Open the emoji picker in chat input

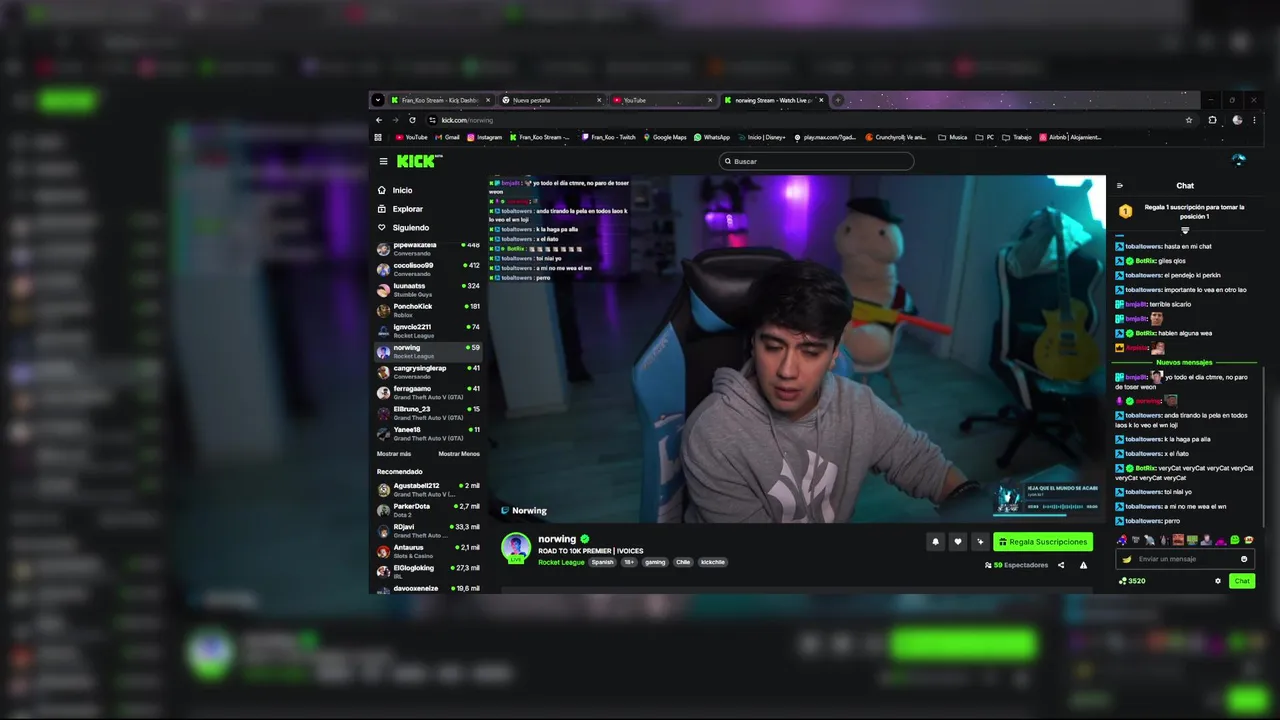click(x=1244, y=559)
